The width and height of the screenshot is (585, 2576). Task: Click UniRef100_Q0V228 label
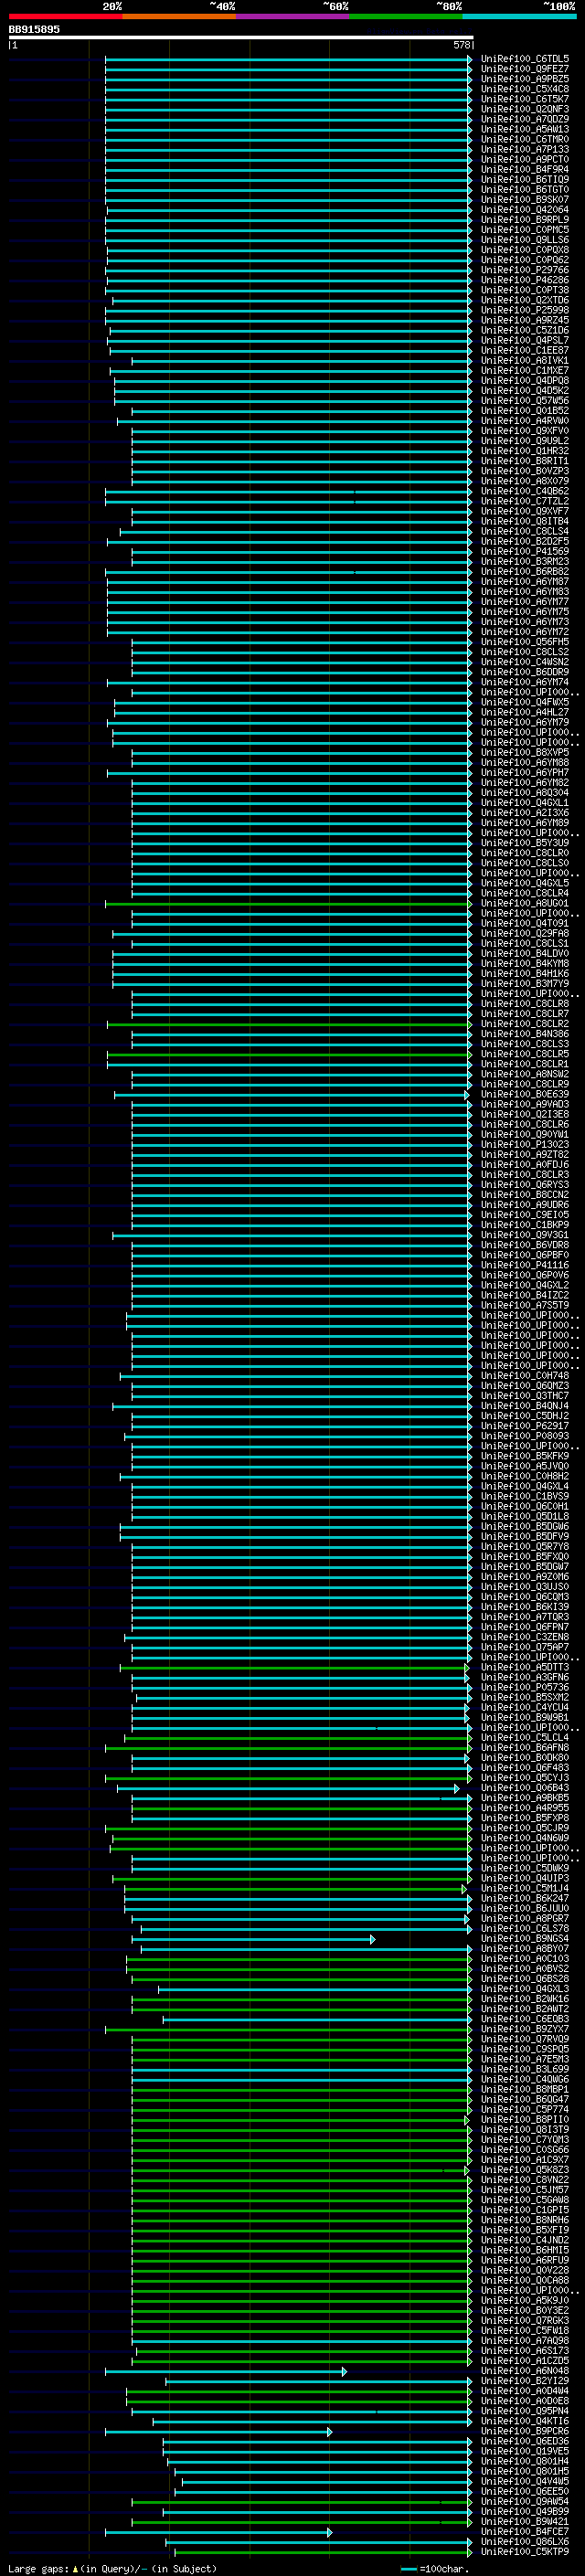pos(525,2270)
